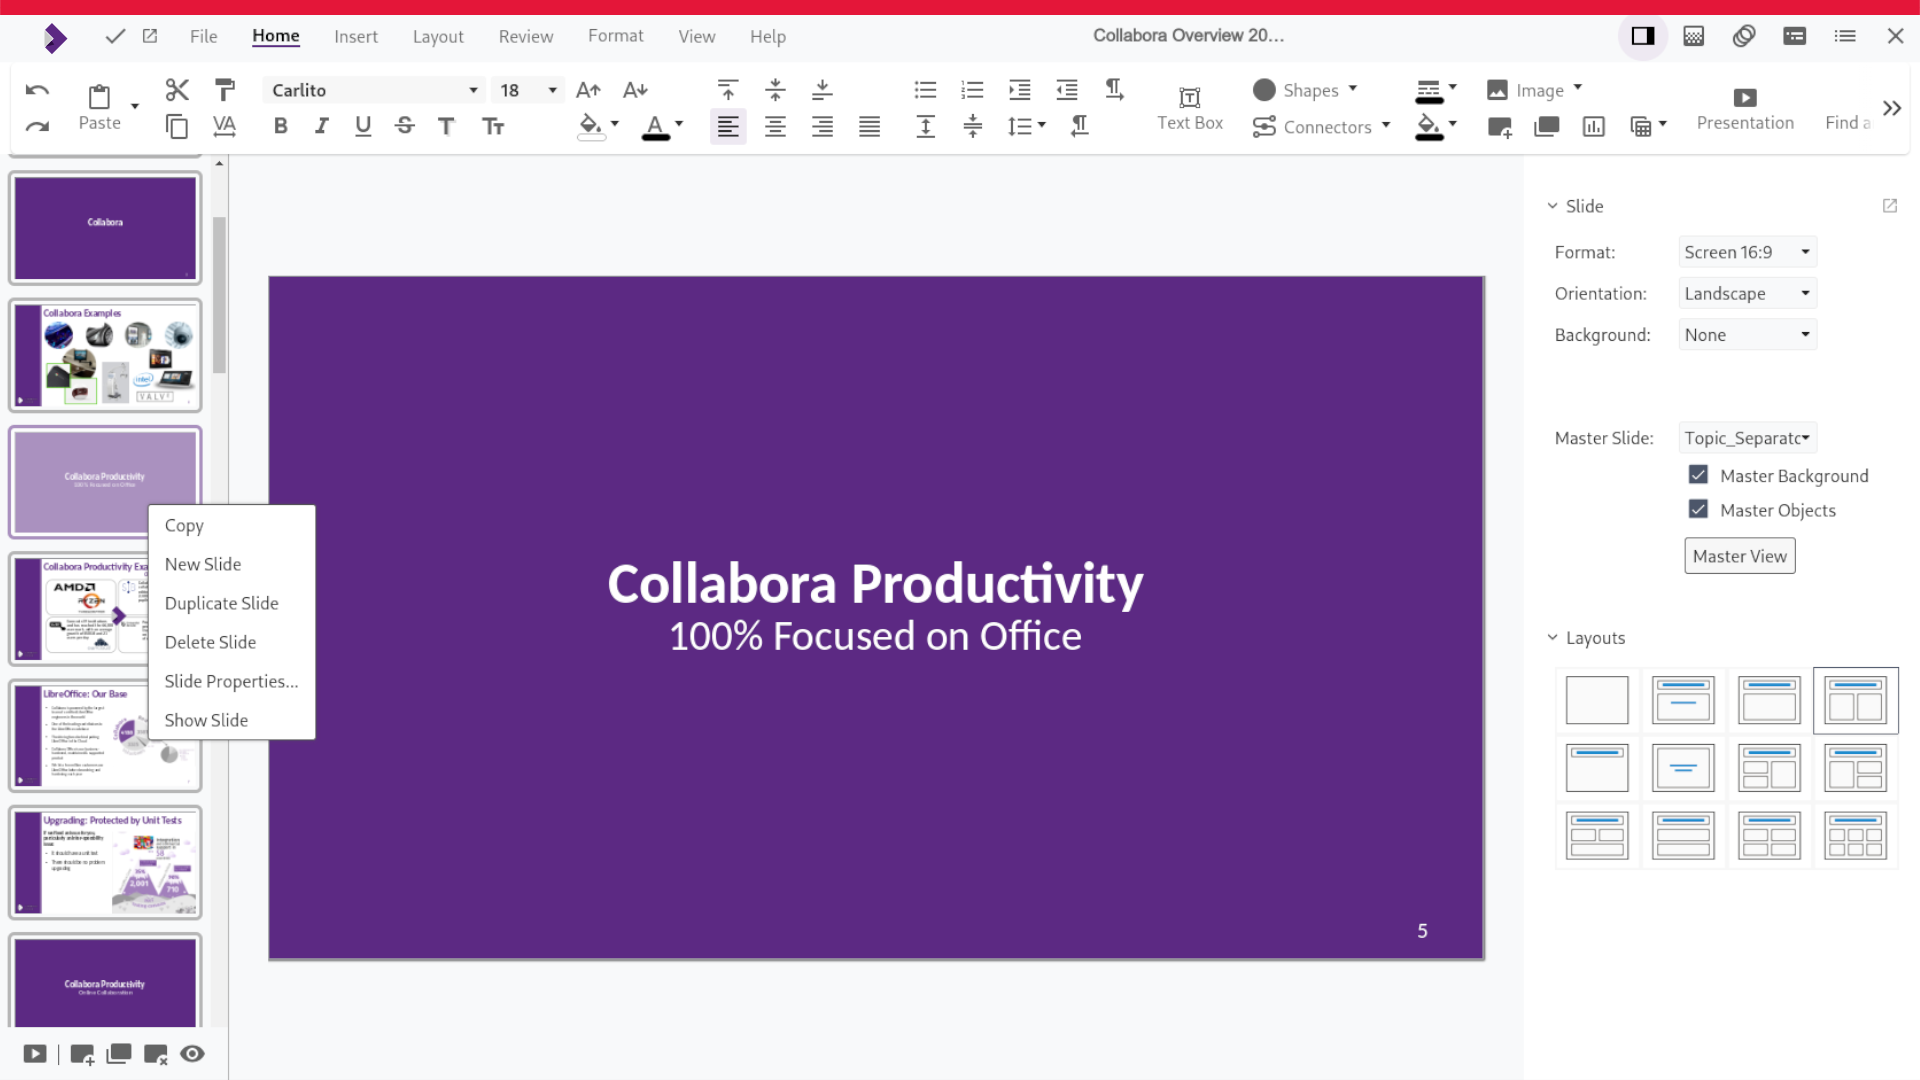The image size is (1920, 1080).
Task: Center align the text
Action: click(x=775, y=126)
